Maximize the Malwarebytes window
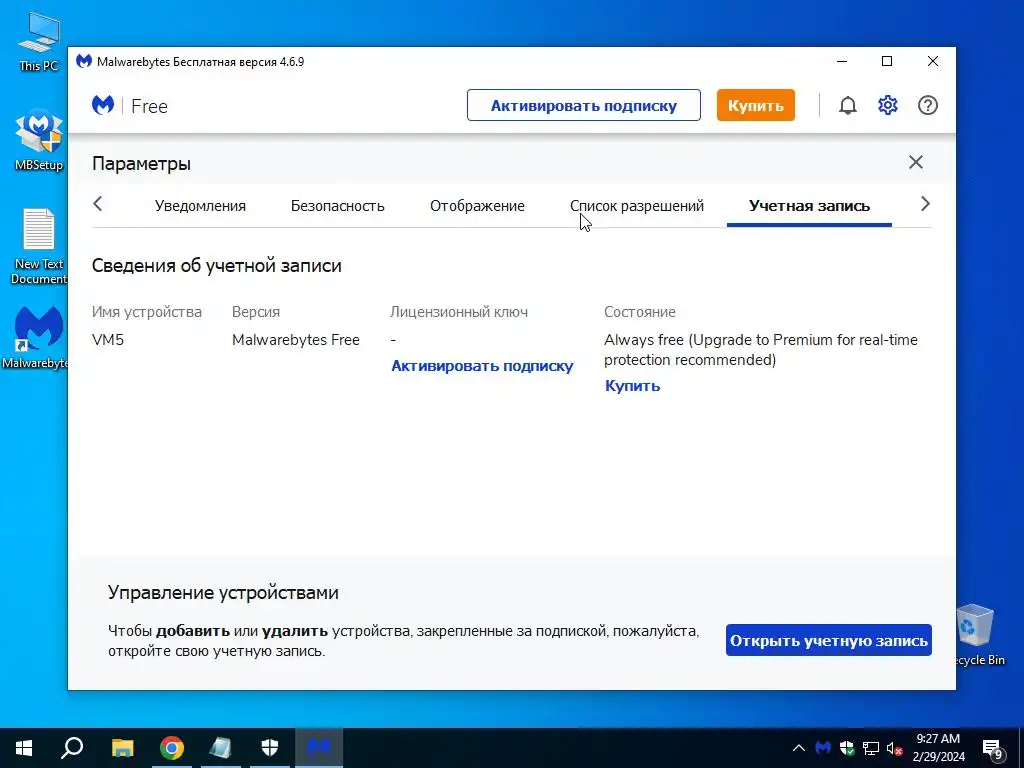The width and height of the screenshot is (1024, 768). [887, 61]
